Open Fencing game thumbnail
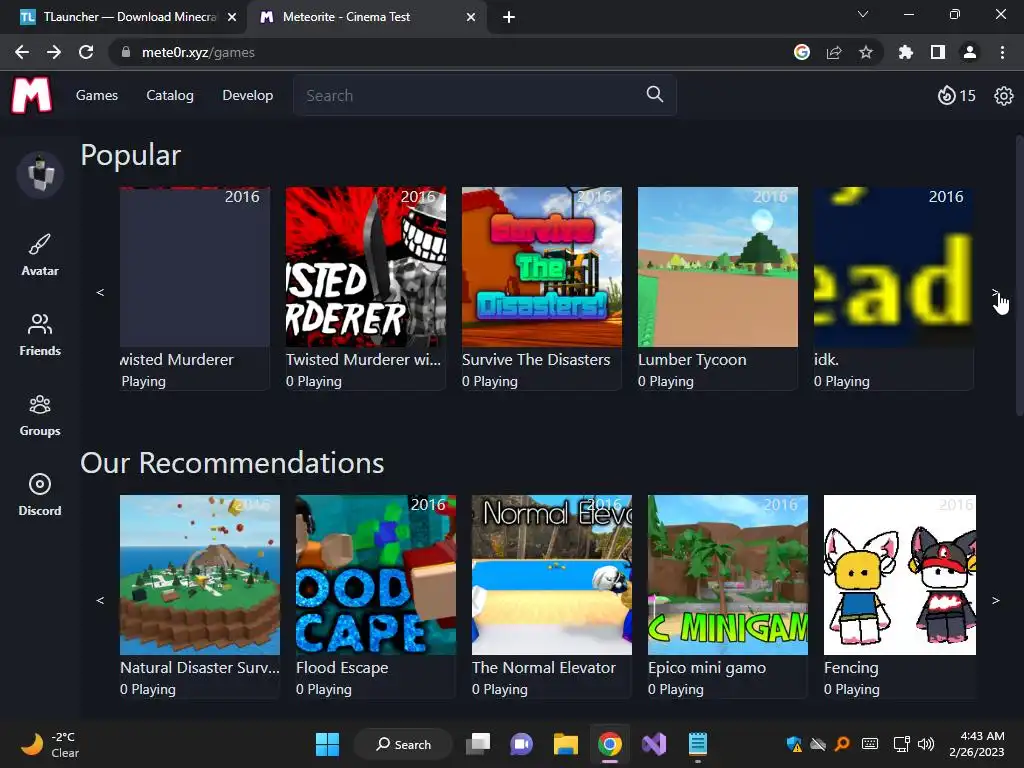The image size is (1024, 768). (x=900, y=575)
